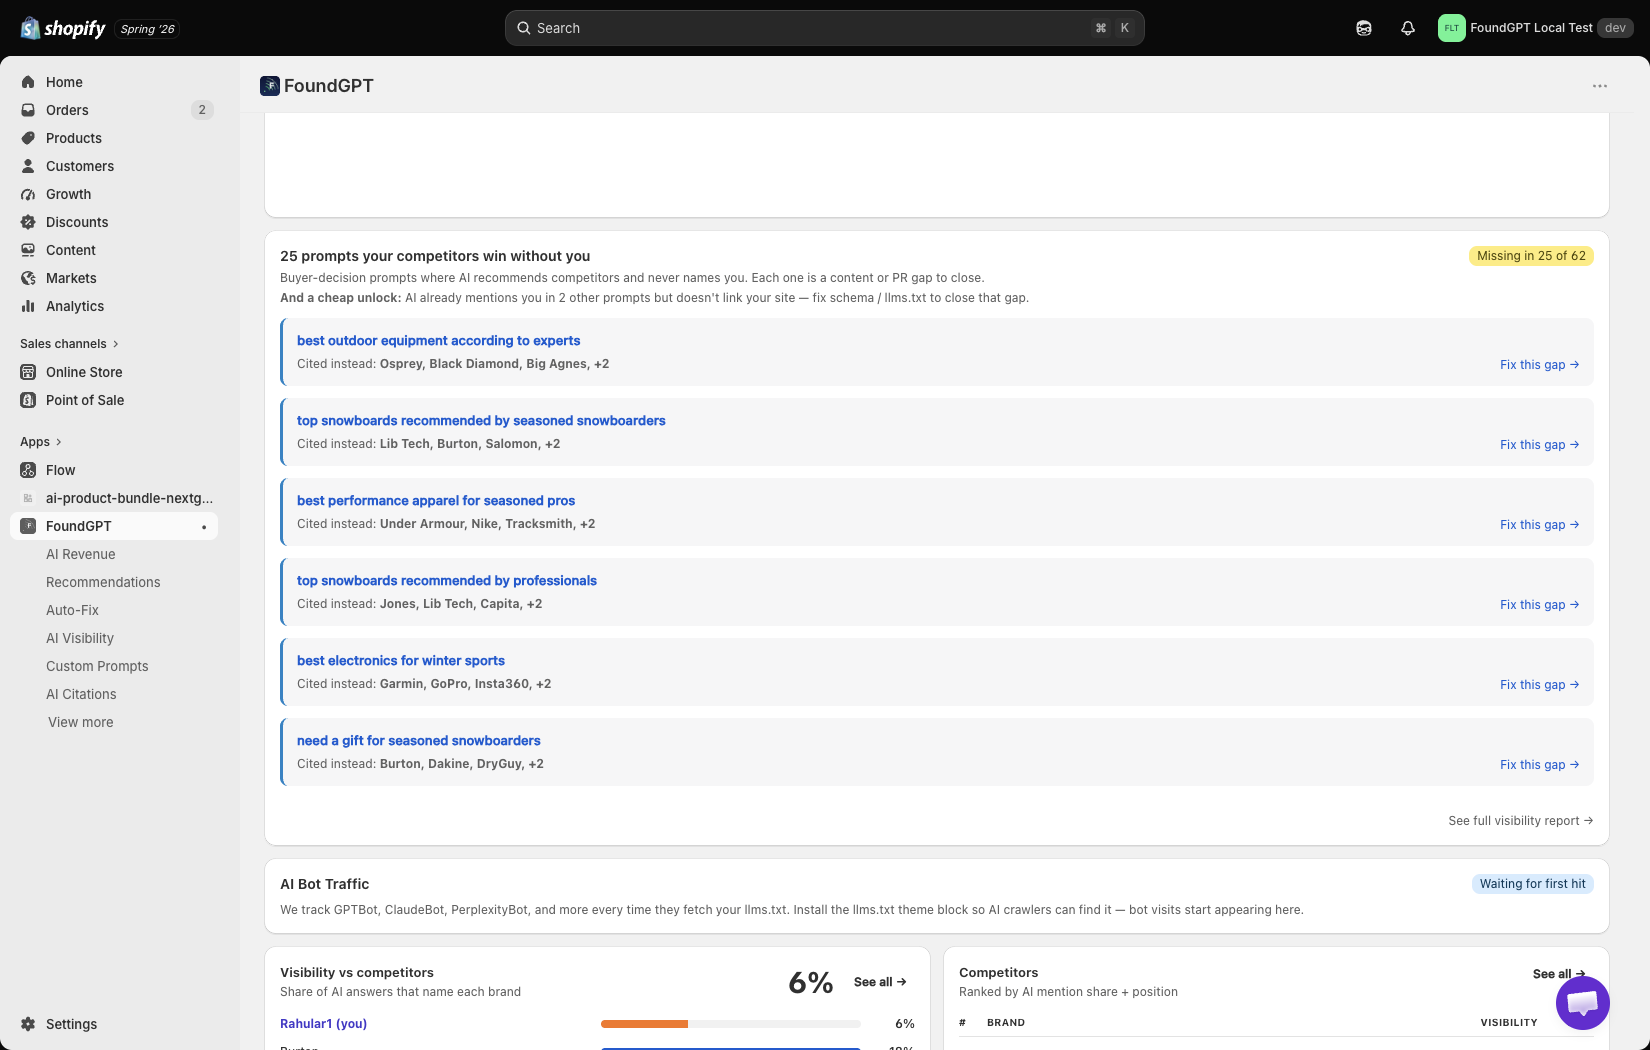Expand the Apps section
Image resolution: width=1650 pixels, height=1050 pixels.
tap(41, 442)
